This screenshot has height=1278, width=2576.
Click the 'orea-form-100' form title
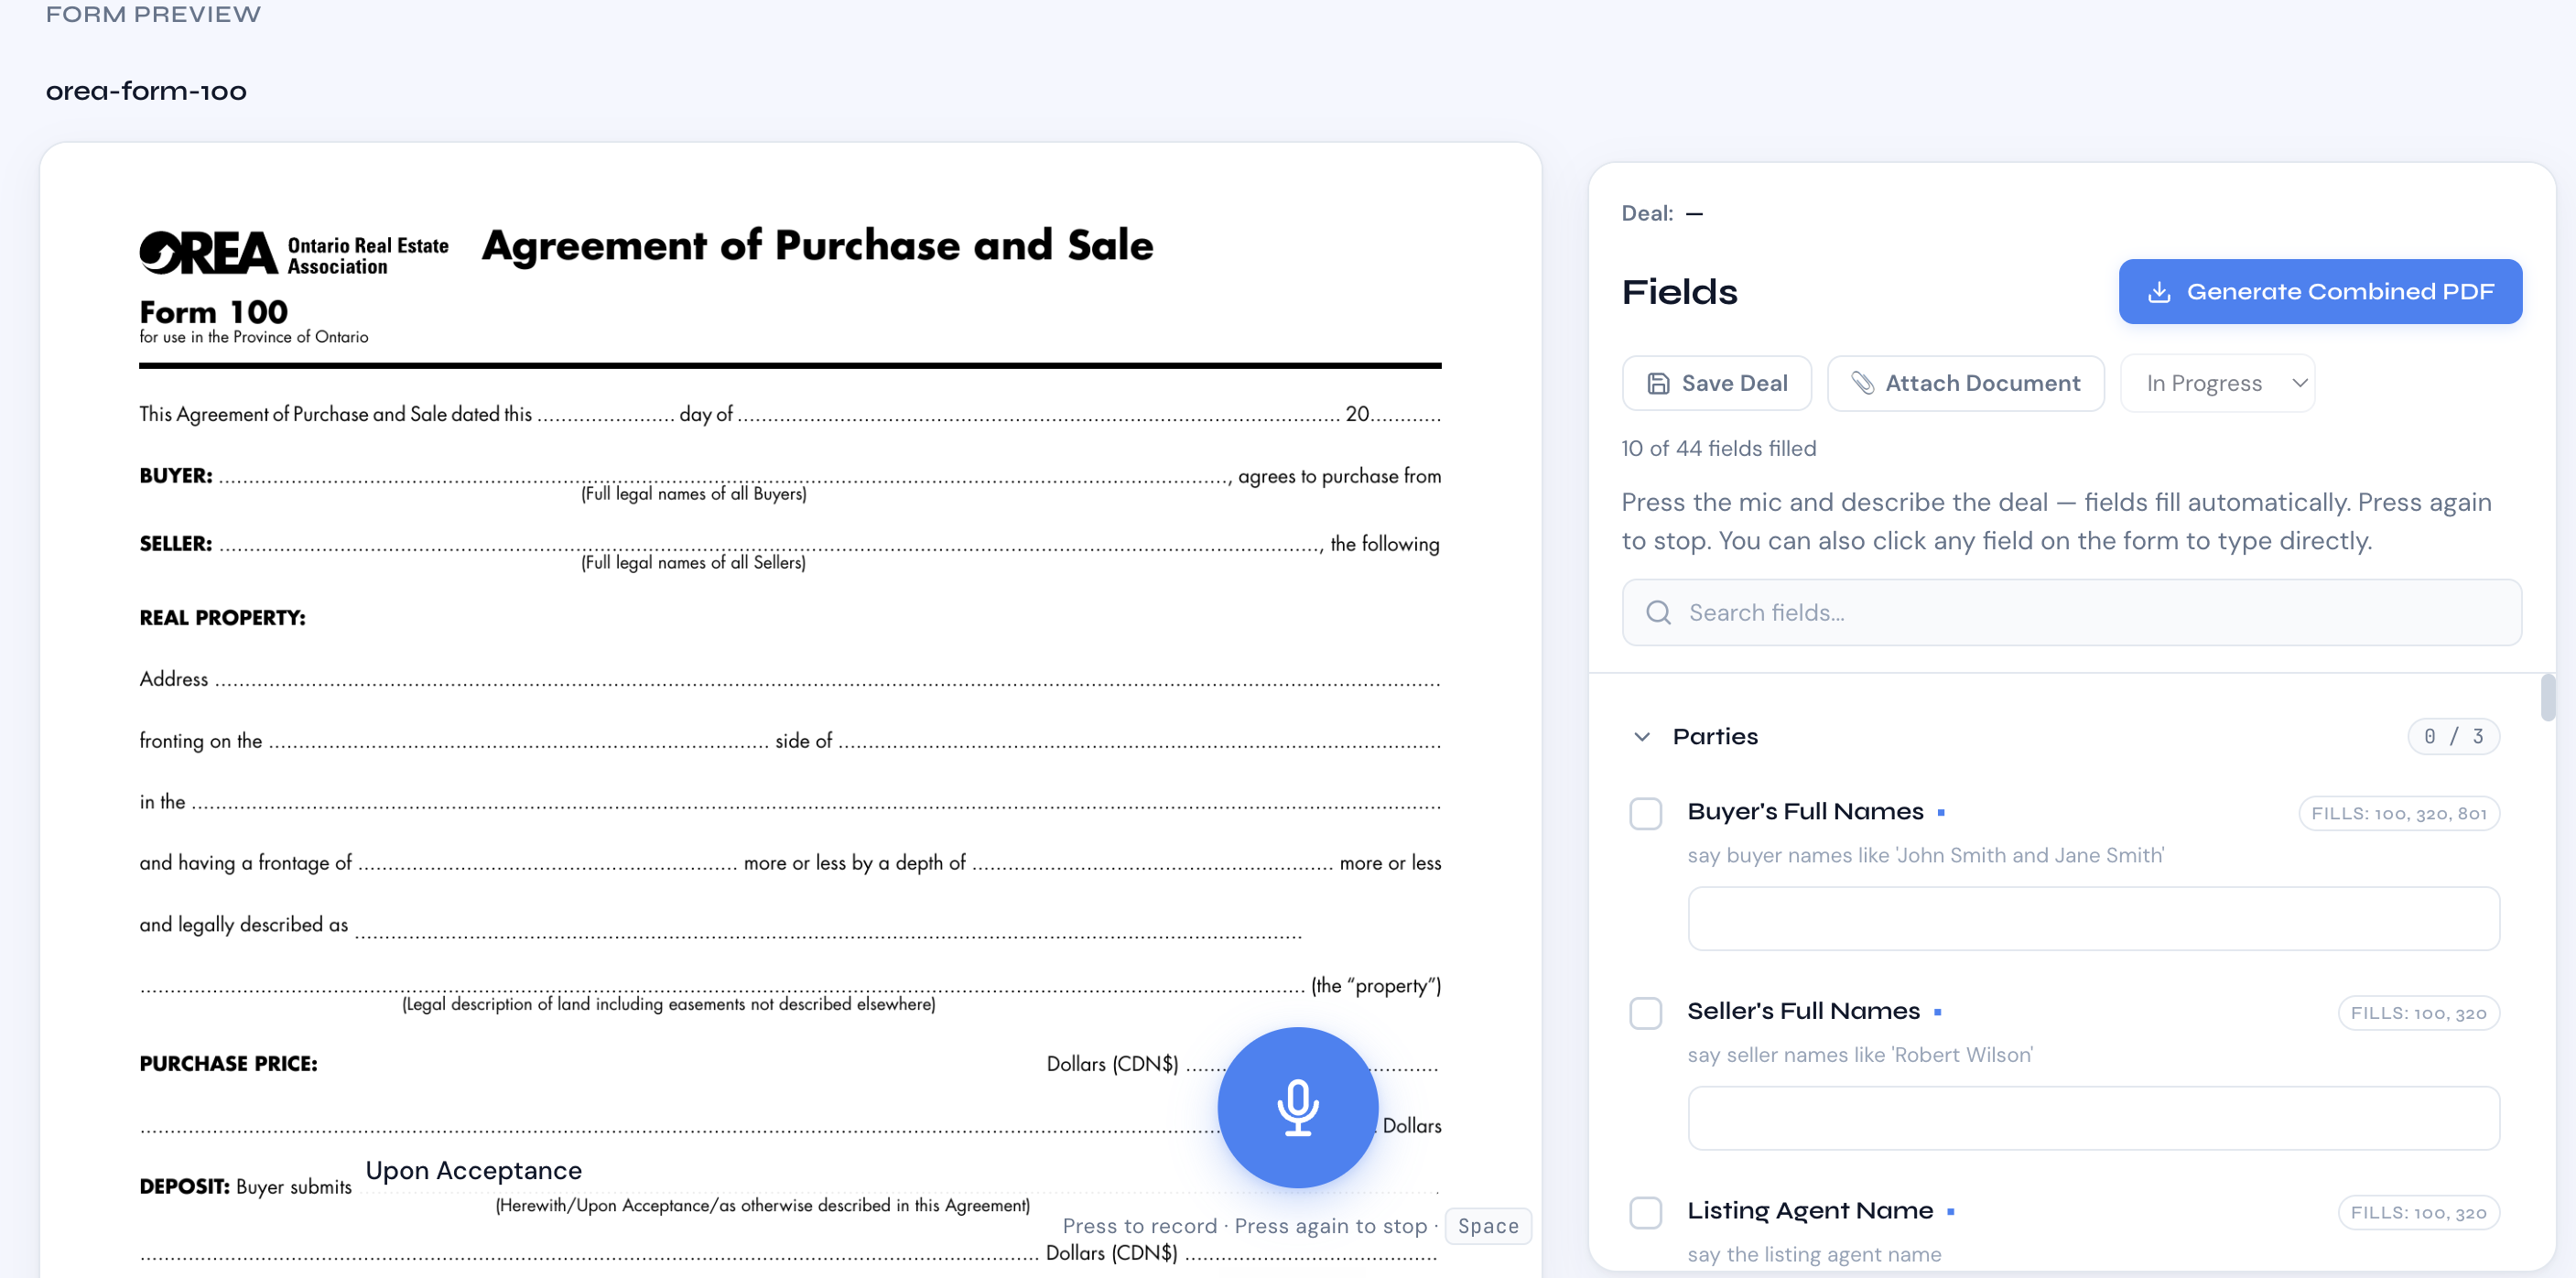pos(146,91)
